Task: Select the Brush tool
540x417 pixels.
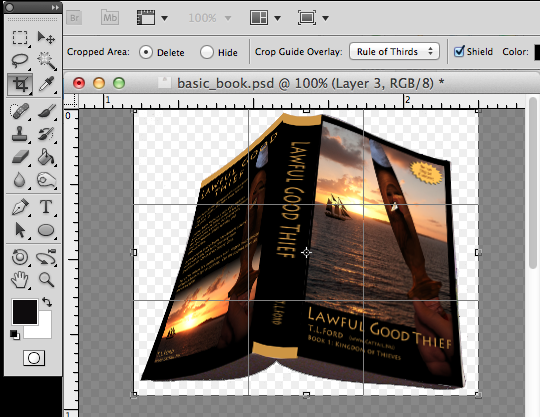Action: (x=46, y=111)
